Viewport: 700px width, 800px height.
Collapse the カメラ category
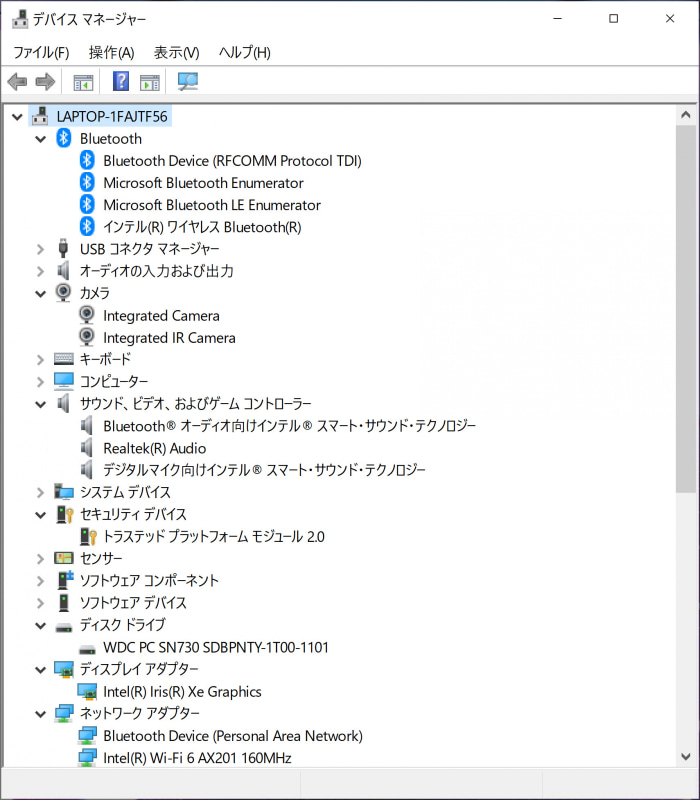coord(40,293)
